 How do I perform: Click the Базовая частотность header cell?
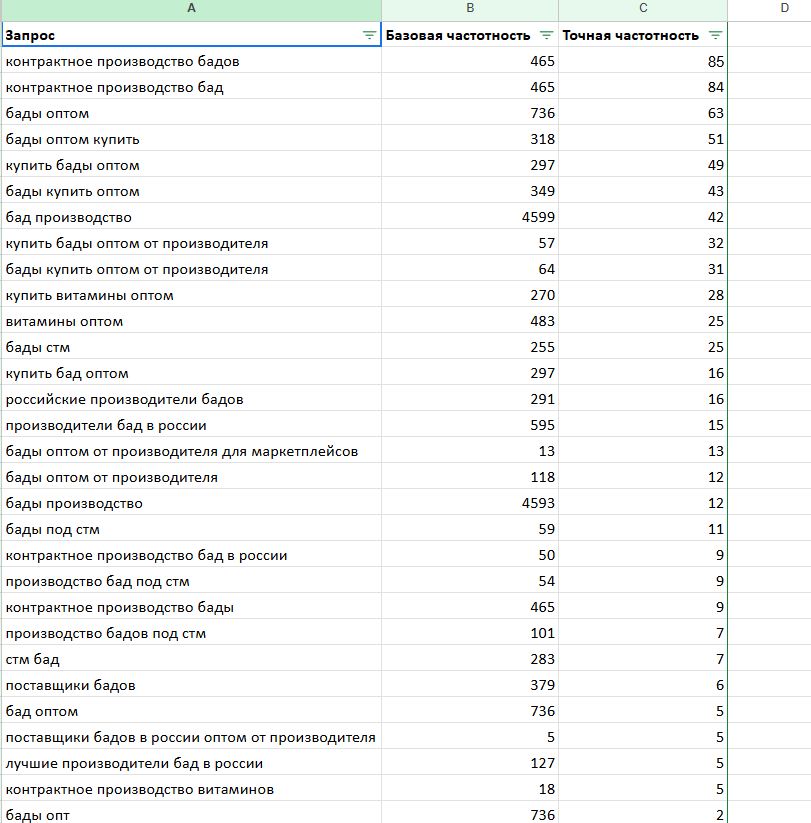point(470,35)
